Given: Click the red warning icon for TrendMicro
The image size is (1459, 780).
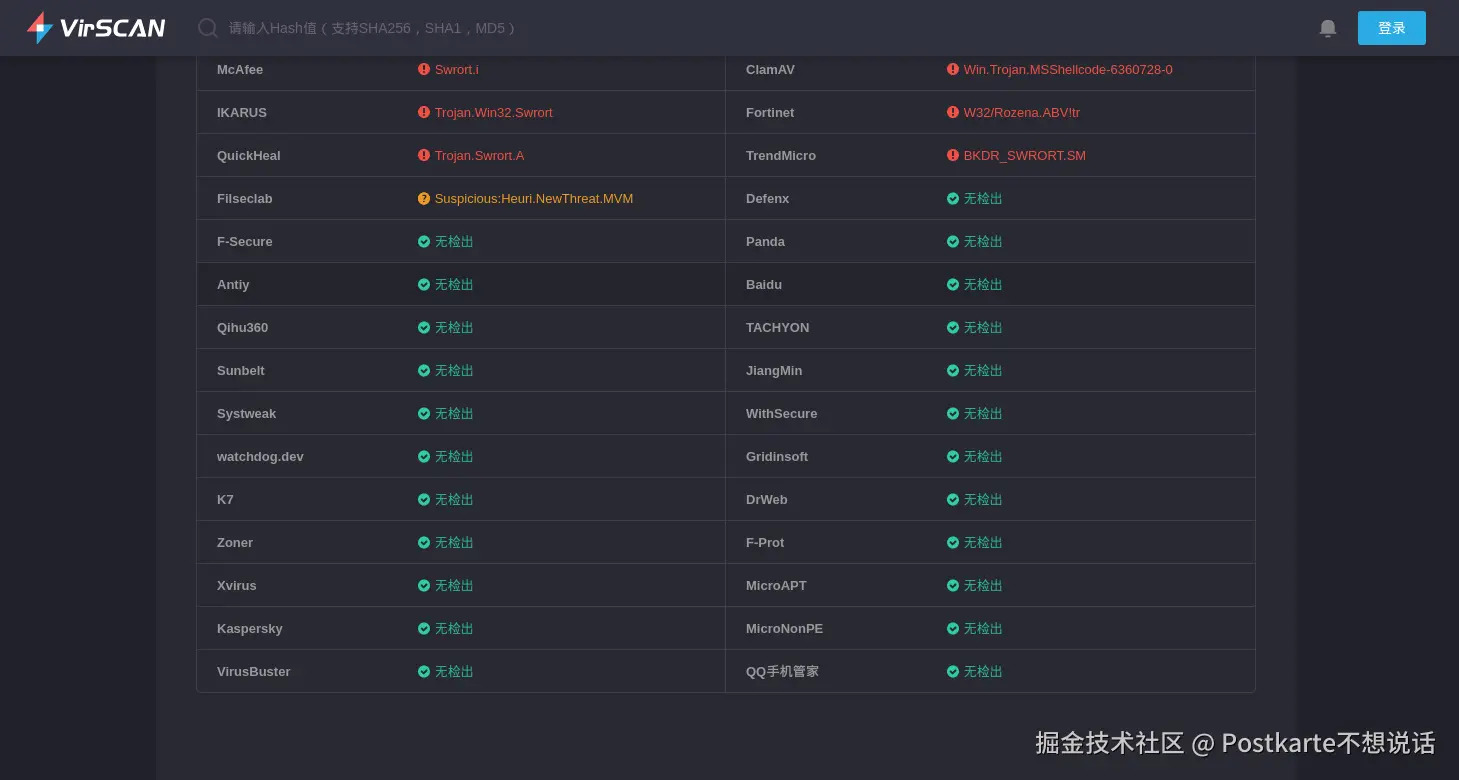Looking at the screenshot, I should point(953,156).
